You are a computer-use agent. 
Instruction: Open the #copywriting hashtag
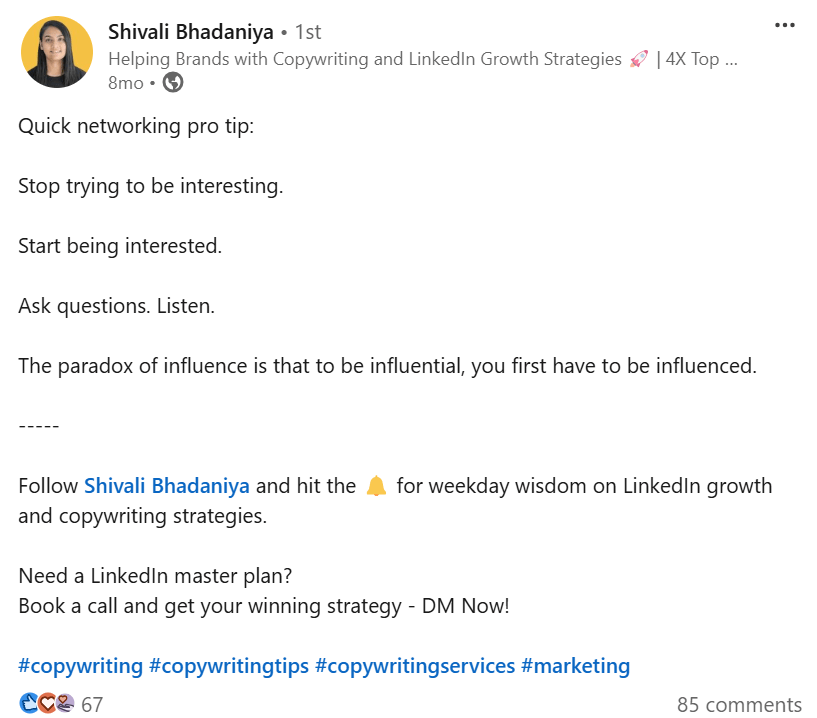coord(80,665)
